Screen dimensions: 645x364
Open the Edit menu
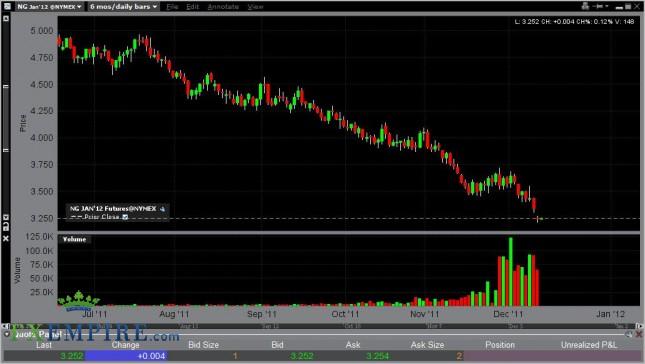pyautogui.click(x=192, y=7)
